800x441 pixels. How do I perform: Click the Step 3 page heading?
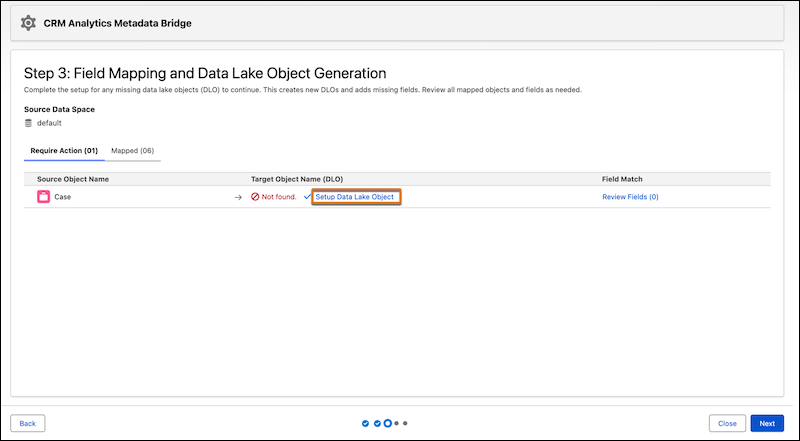point(205,74)
